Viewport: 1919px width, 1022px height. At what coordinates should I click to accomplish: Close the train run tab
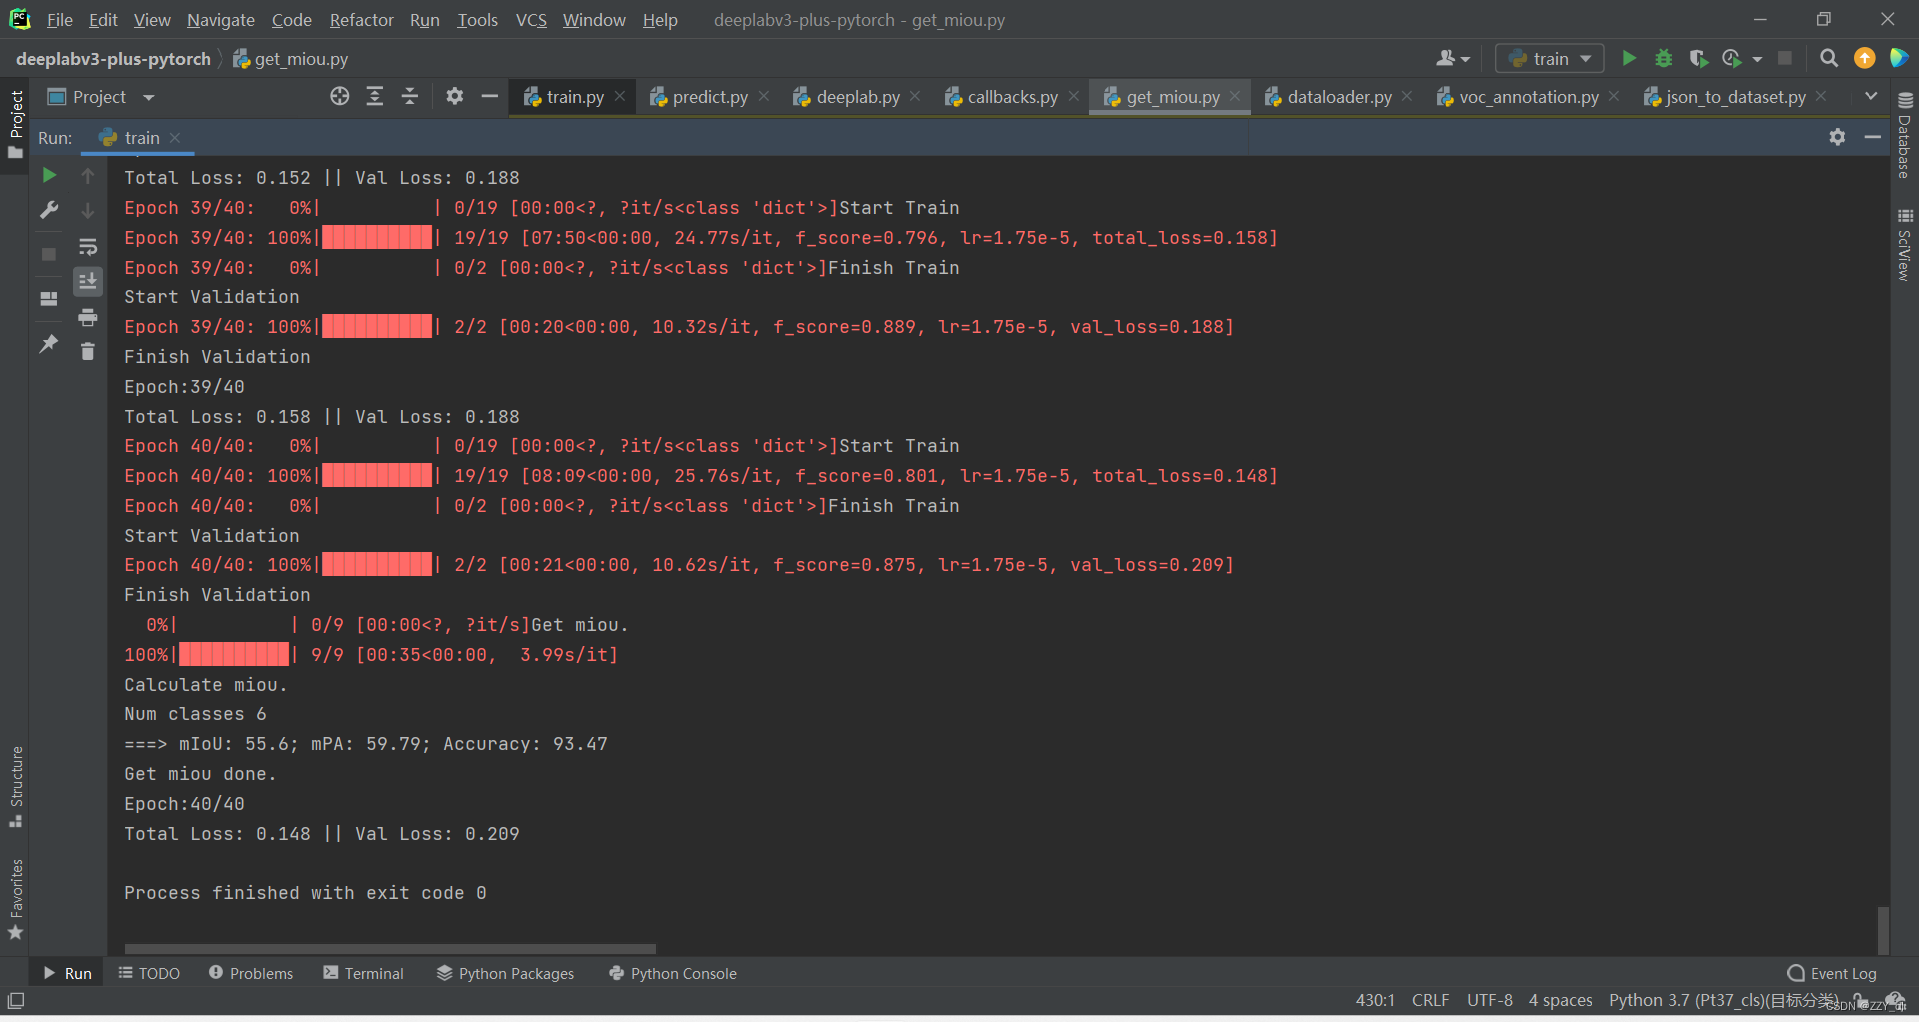click(175, 137)
